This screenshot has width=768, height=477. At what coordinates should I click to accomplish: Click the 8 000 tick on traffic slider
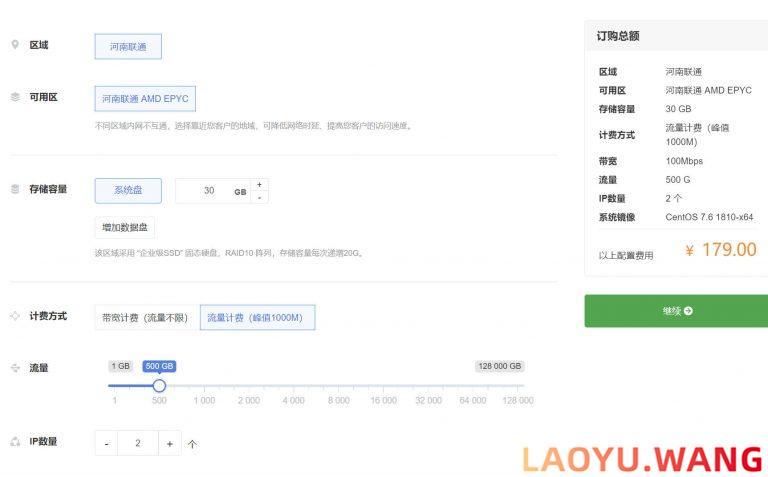click(x=338, y=400)
